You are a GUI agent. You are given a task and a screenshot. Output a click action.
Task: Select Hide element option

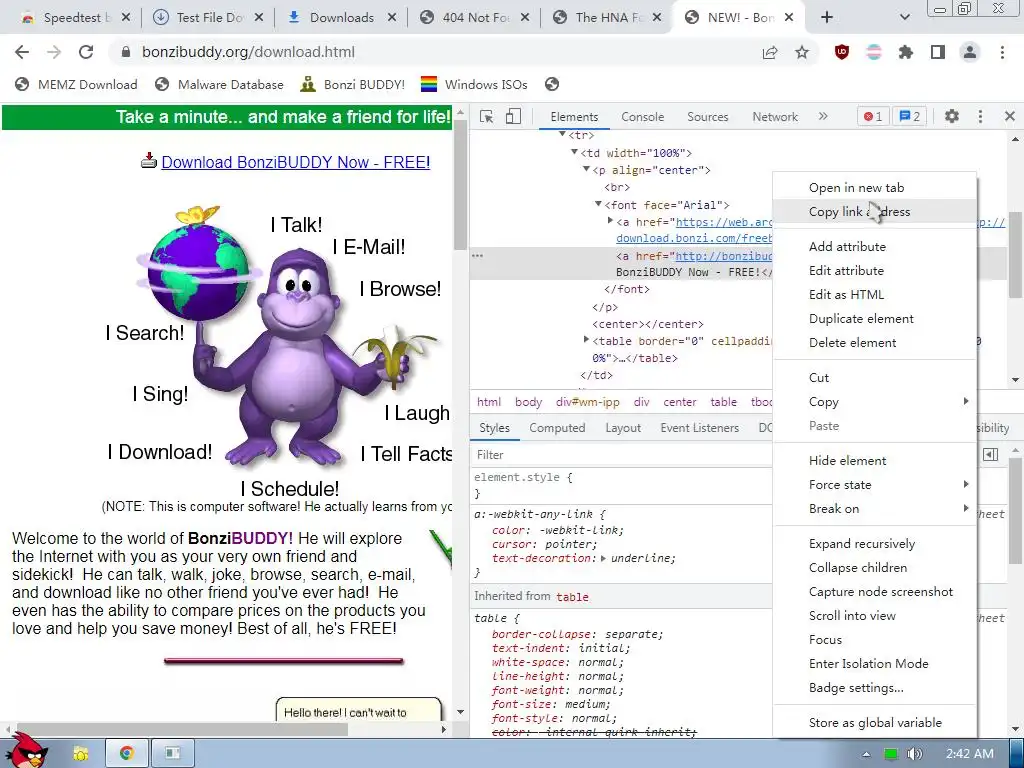point(875,460)
